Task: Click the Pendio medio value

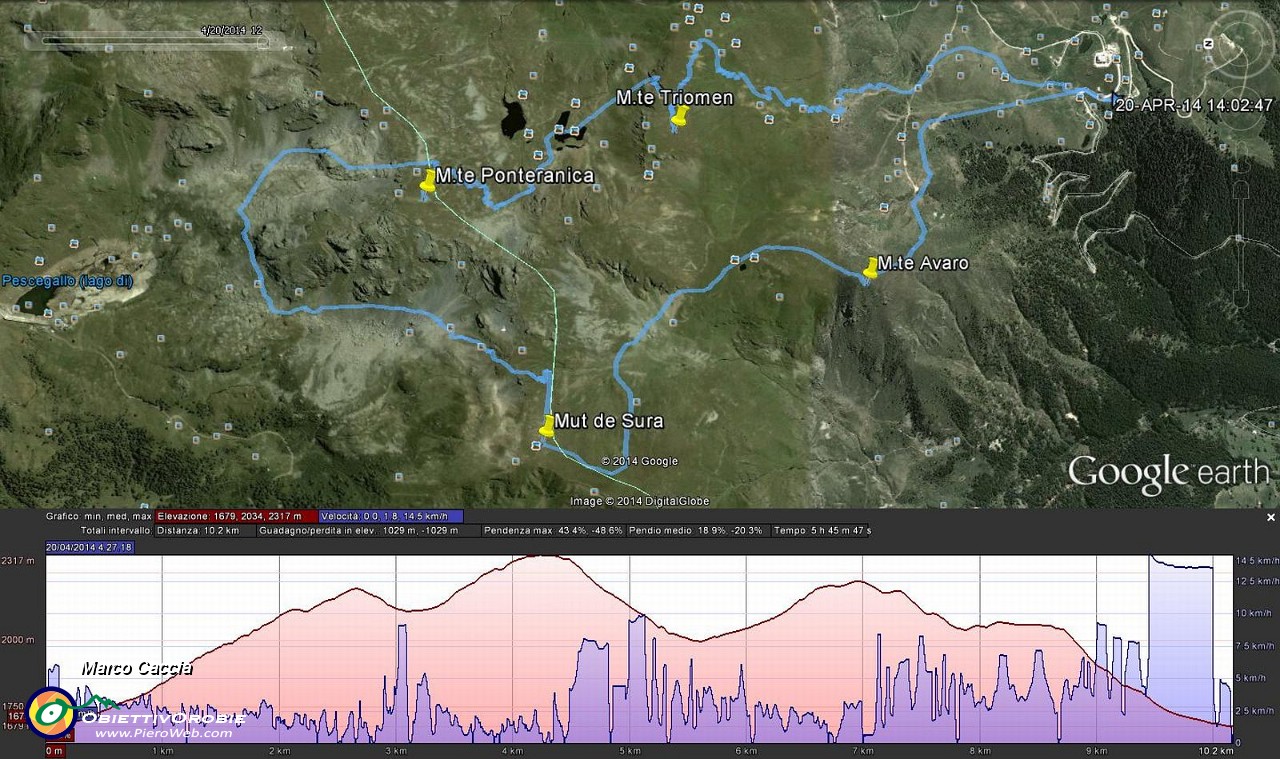Action: pos(696,530)
